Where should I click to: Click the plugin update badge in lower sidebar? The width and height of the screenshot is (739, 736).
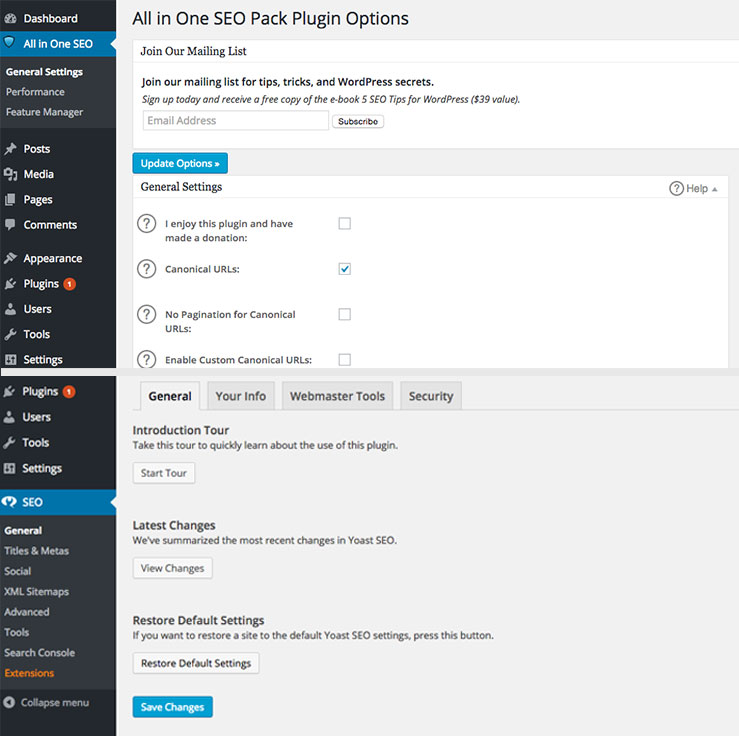69,392
